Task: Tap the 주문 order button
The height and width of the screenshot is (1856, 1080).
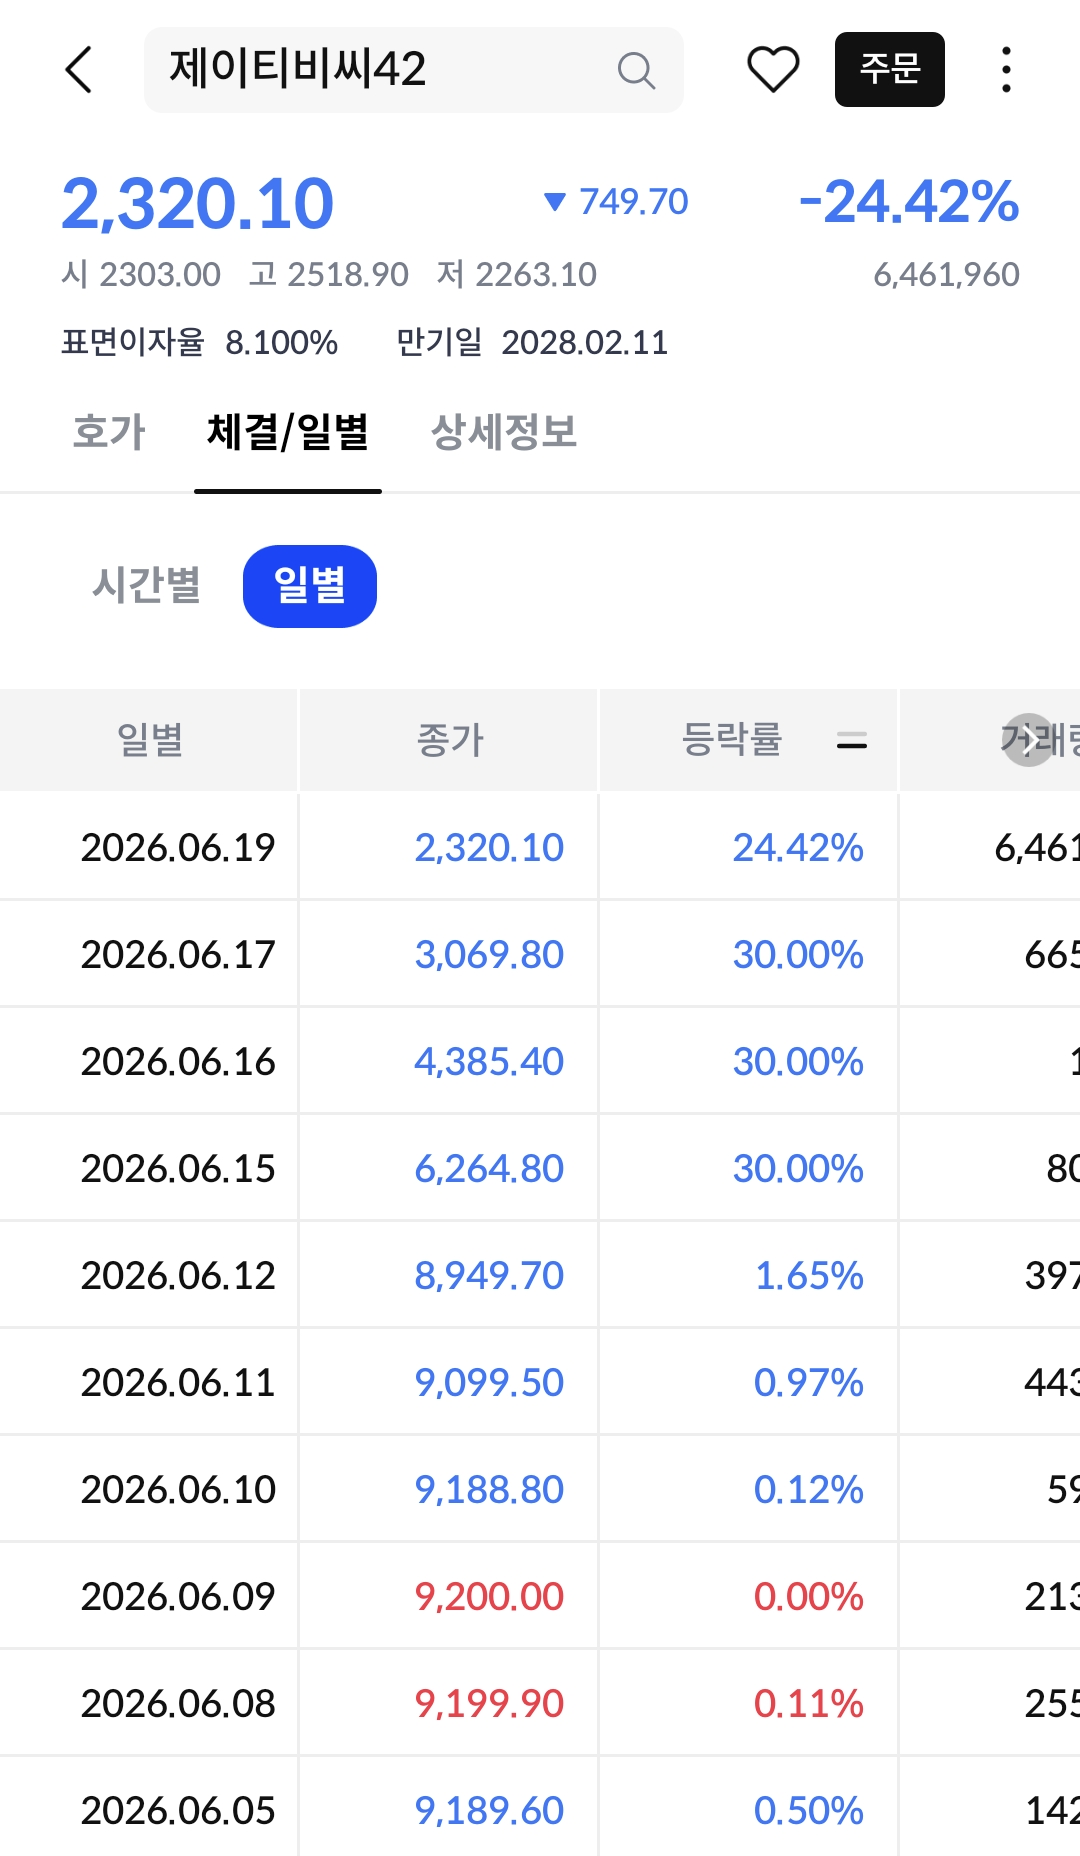Action: point(890,70)
